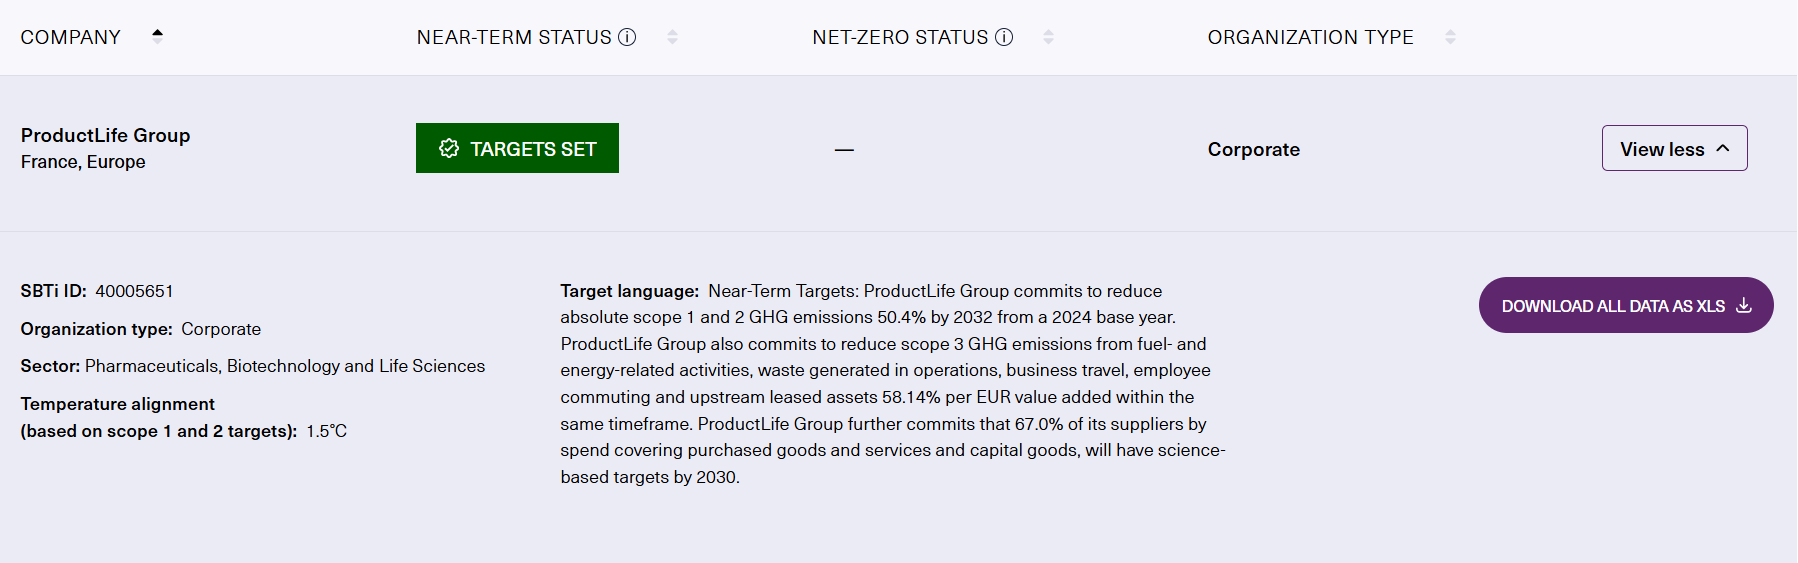
Task: Click the NET-ZERO STATUS header text
Action: pos(900,37)
